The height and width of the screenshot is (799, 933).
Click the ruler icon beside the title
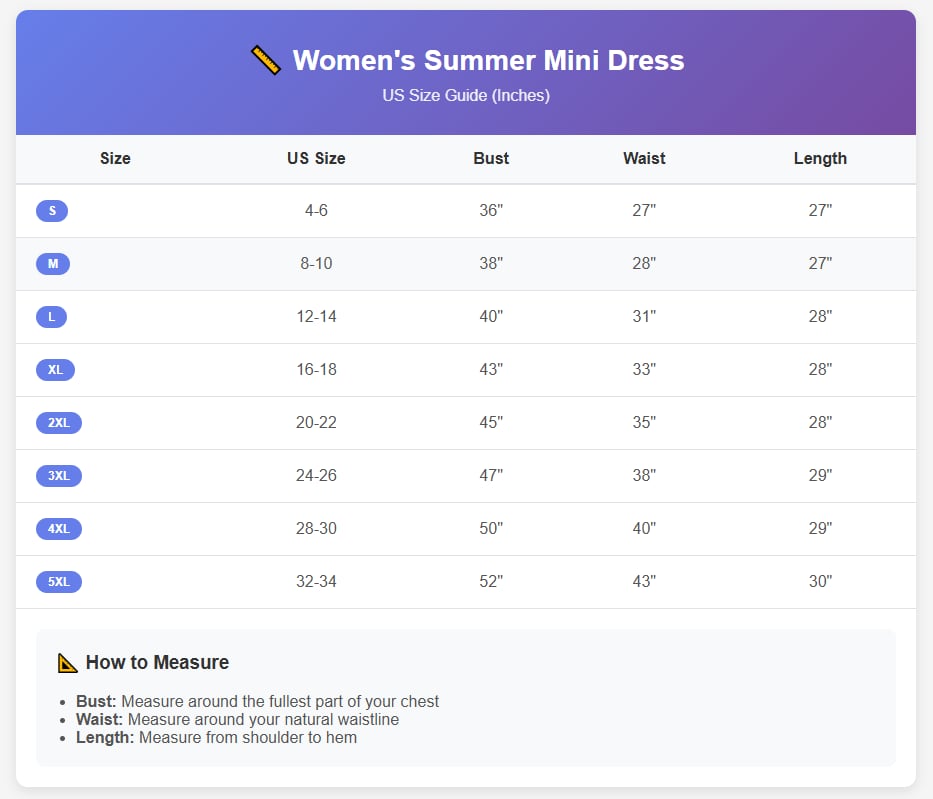[x=265, y=60]
